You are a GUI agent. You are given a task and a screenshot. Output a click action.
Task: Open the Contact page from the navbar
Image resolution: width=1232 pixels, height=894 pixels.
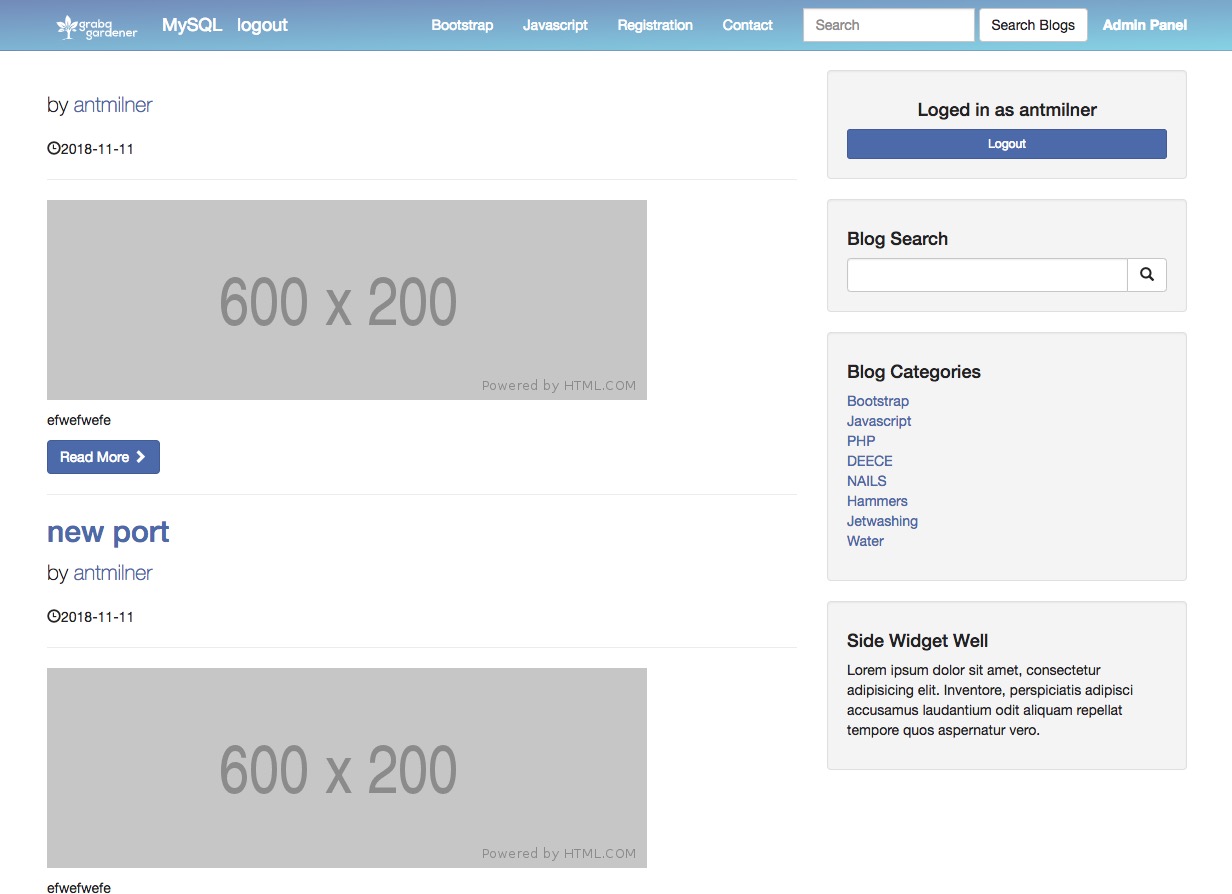point(747,25)
